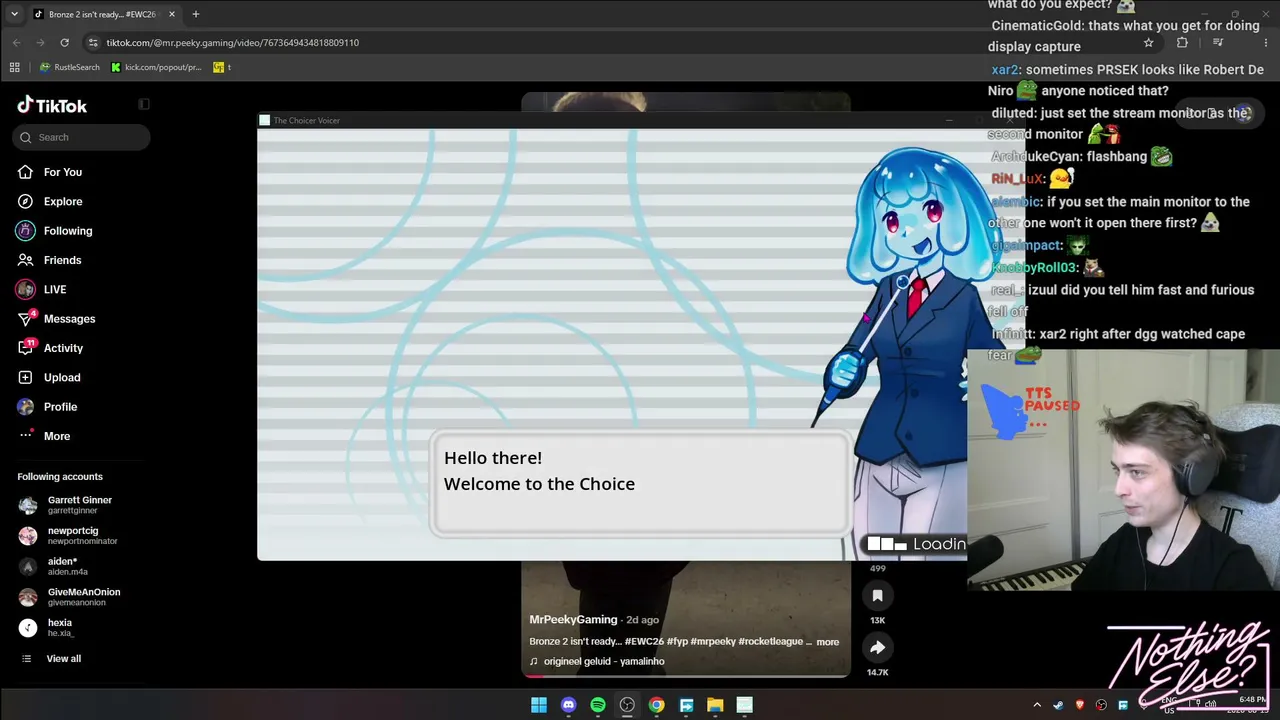Screen dimensions: 1280x720
Task: Open a new Chrome tab
Action: (196, 14)
